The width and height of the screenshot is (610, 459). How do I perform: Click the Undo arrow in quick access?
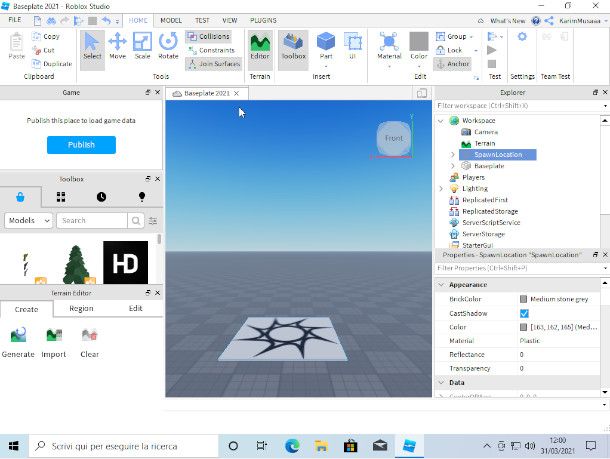(106, 20)
